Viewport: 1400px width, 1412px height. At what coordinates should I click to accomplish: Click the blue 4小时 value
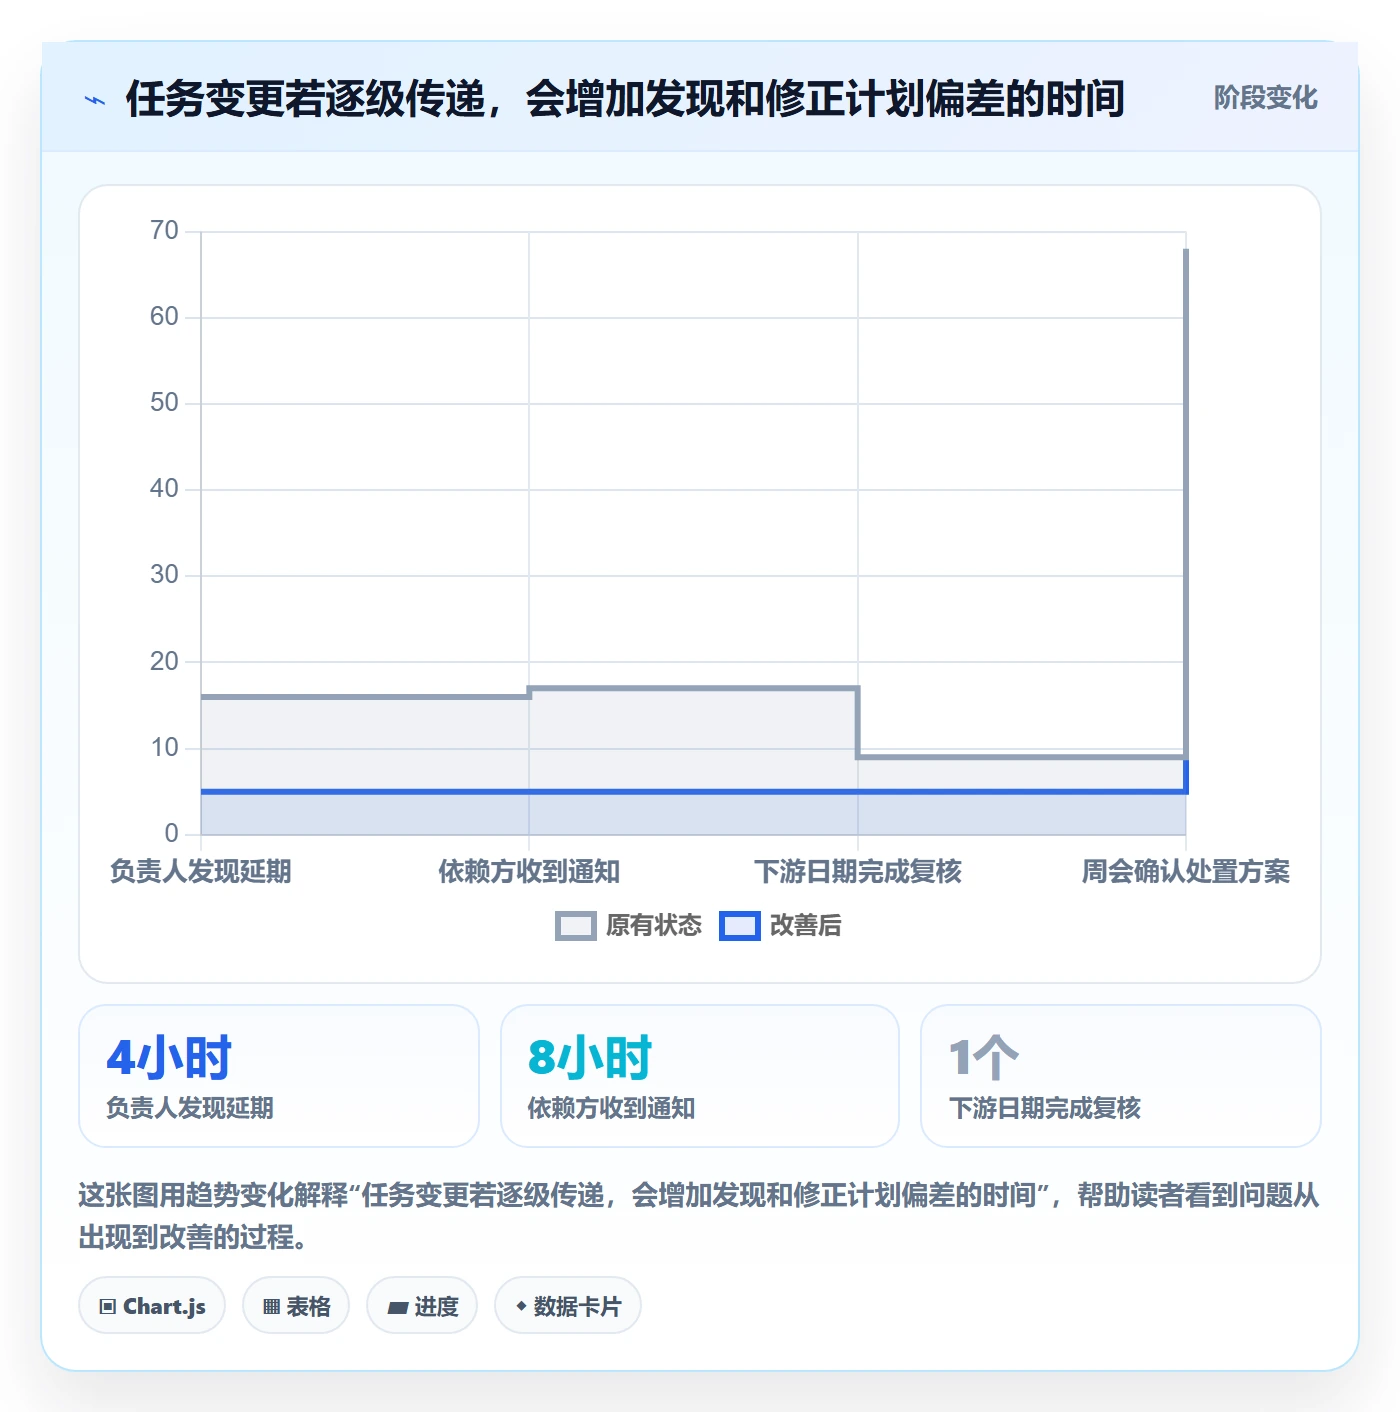[x=169, y=1058]
